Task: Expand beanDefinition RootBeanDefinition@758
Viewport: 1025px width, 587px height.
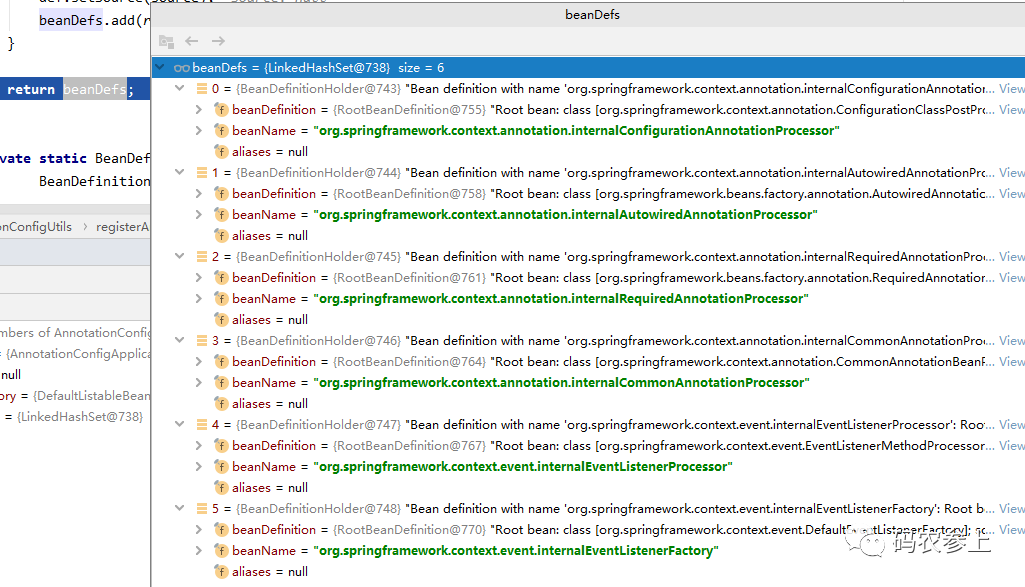Action: (199, 193)
